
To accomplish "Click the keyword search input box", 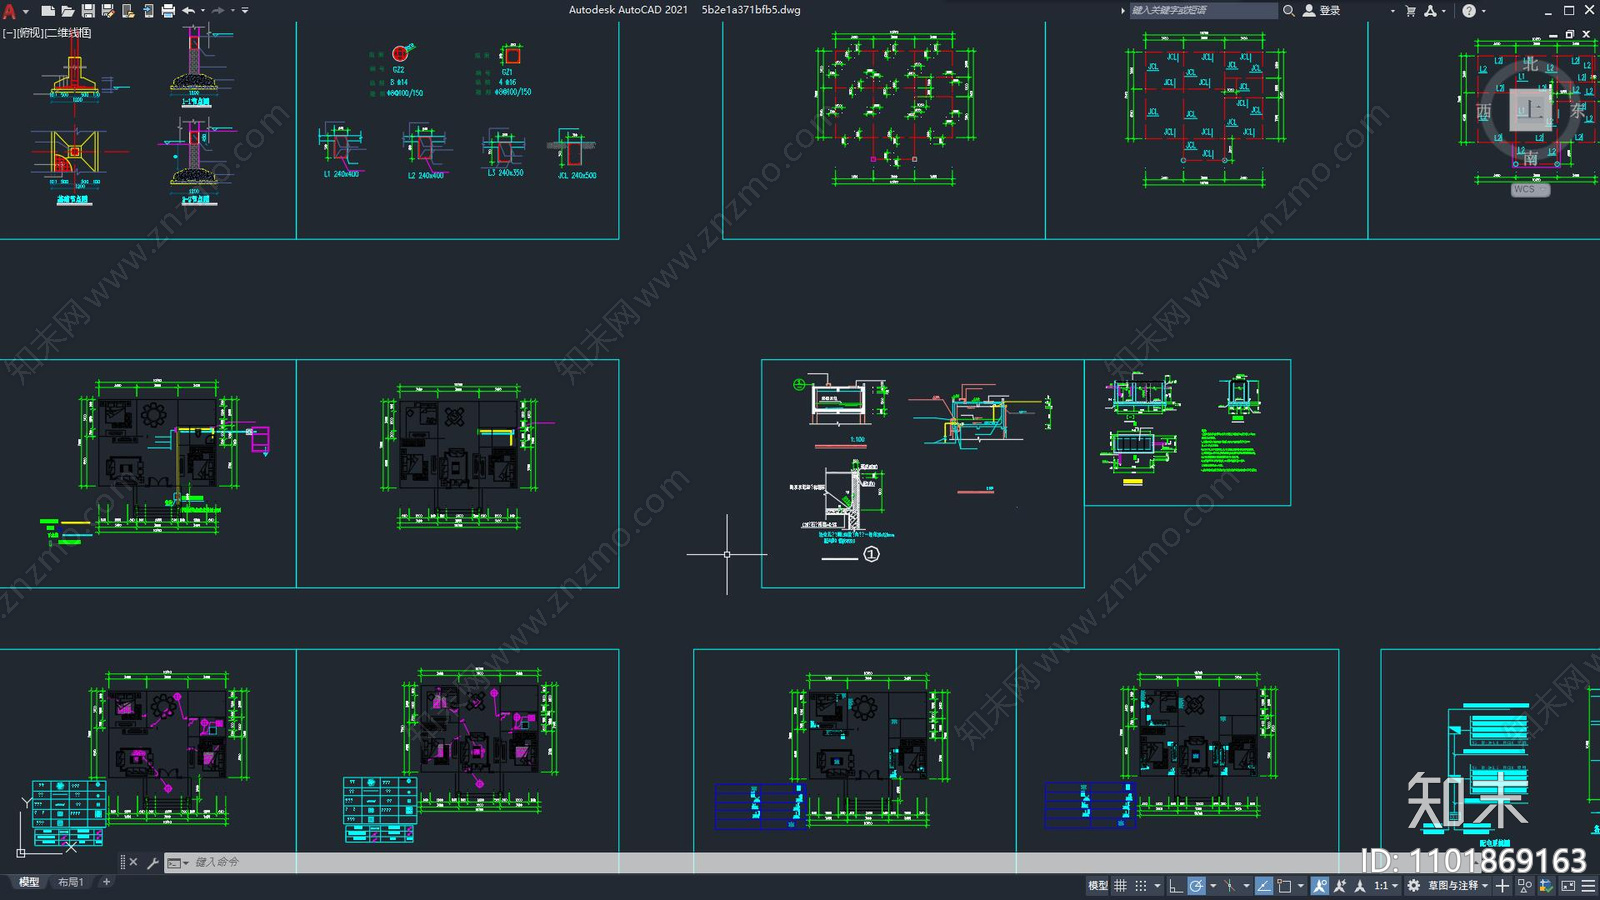I will pyautogui.click(x=1203, y=10).
